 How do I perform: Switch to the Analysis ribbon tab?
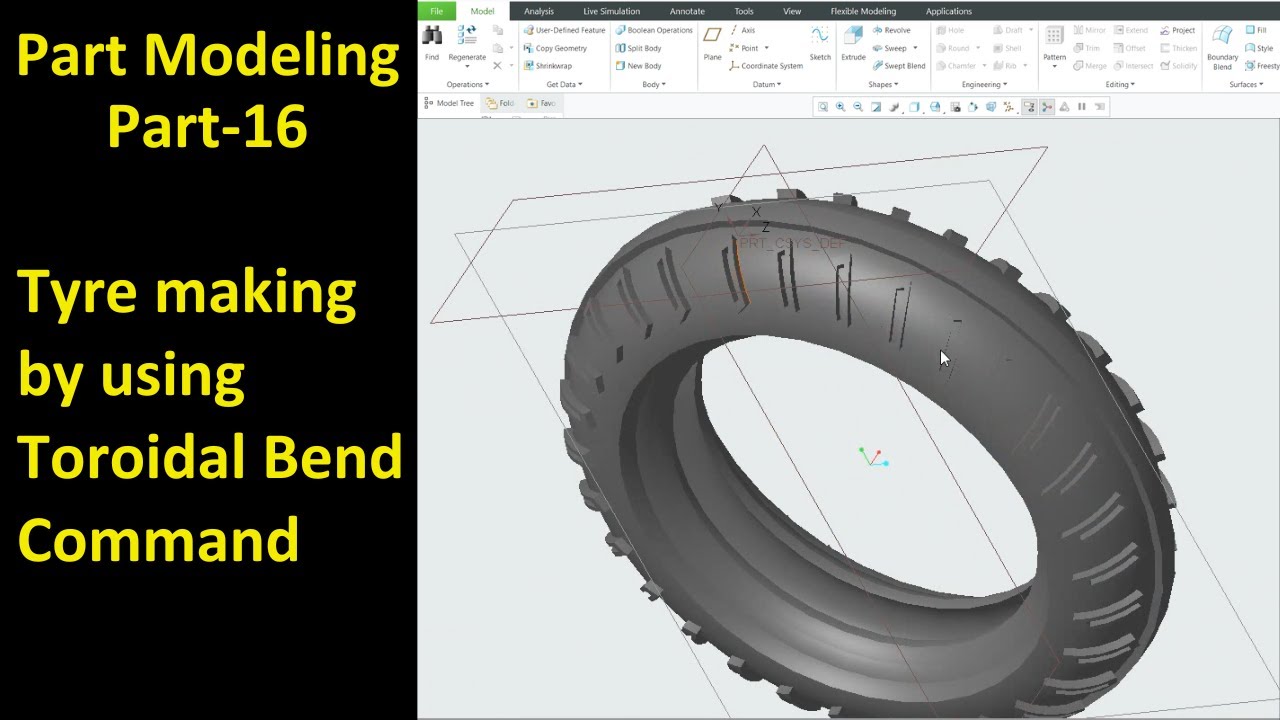pyautogui.click(x=538, y=11)
